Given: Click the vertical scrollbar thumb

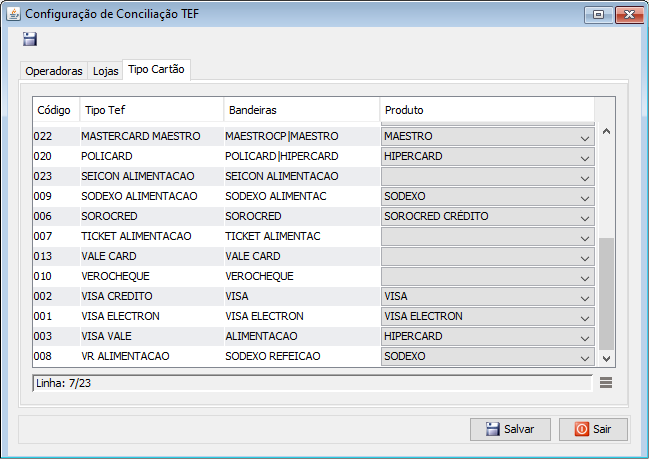Looking at the screenshot, I should (606, 294).
